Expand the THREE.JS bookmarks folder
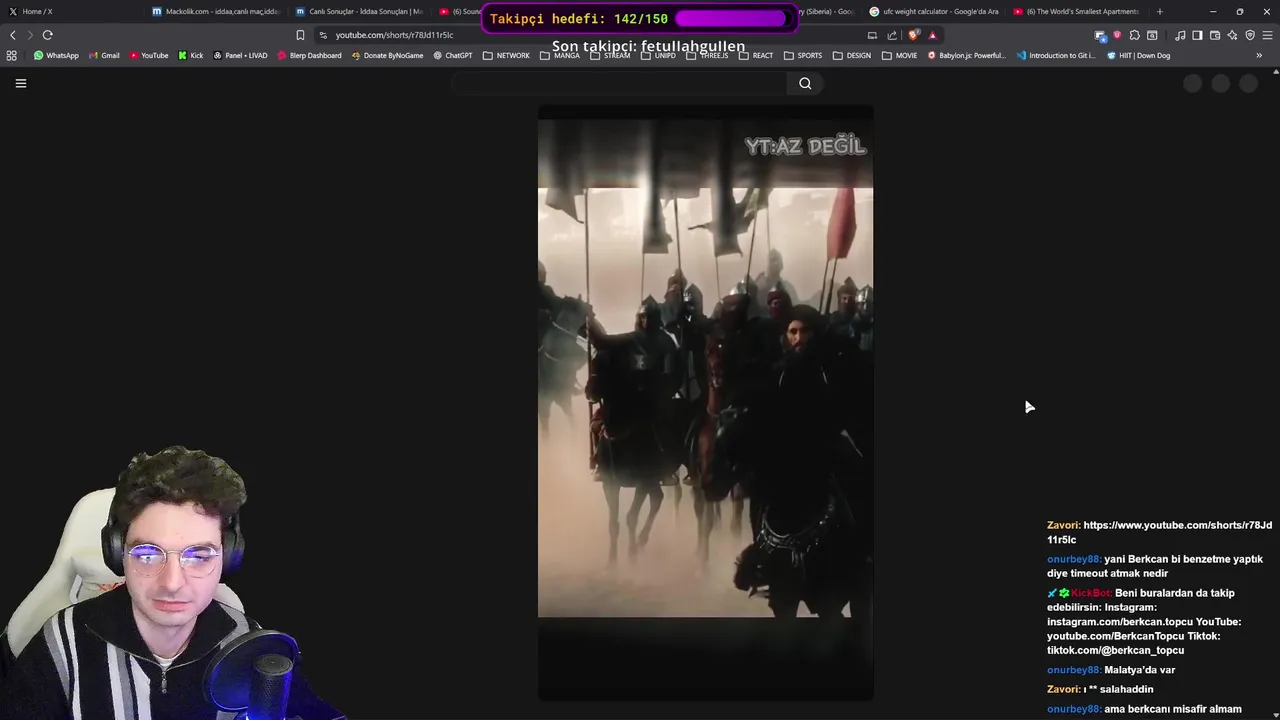Viewport: 1280px width, 720px height. (x=707, y=55)
